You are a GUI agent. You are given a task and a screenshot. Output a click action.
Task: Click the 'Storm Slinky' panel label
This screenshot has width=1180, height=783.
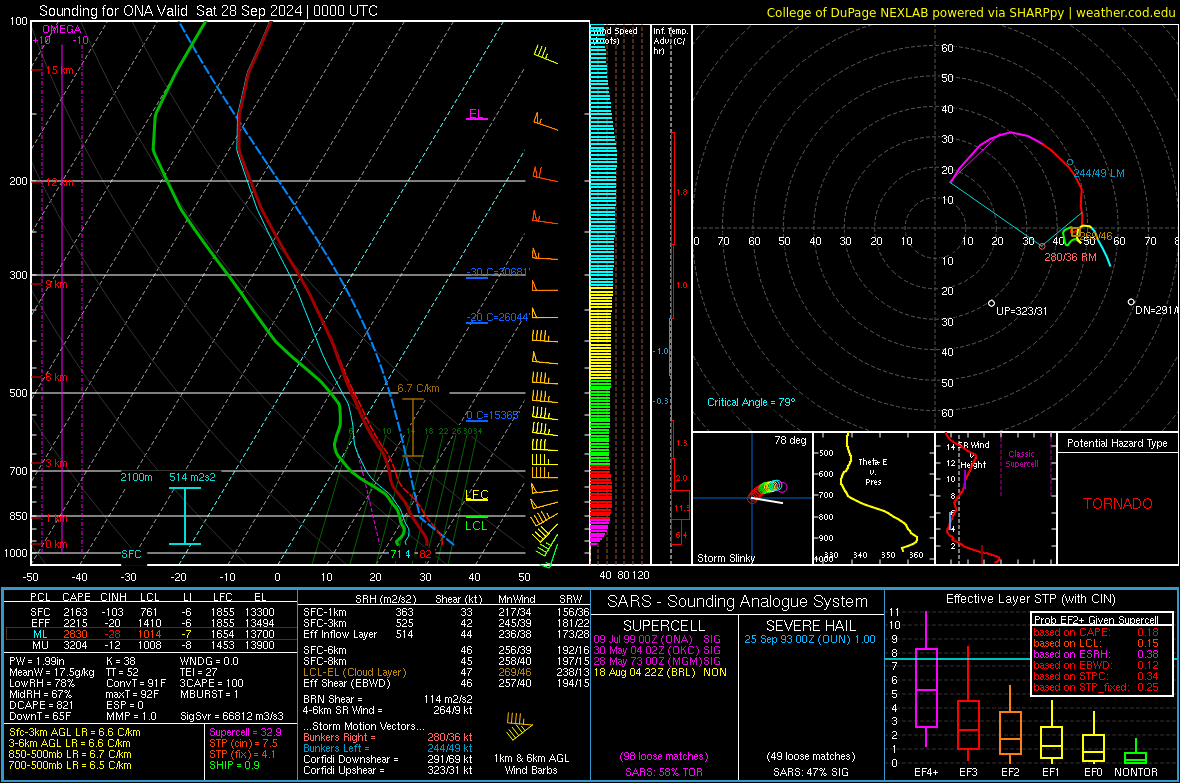point(725,558)
